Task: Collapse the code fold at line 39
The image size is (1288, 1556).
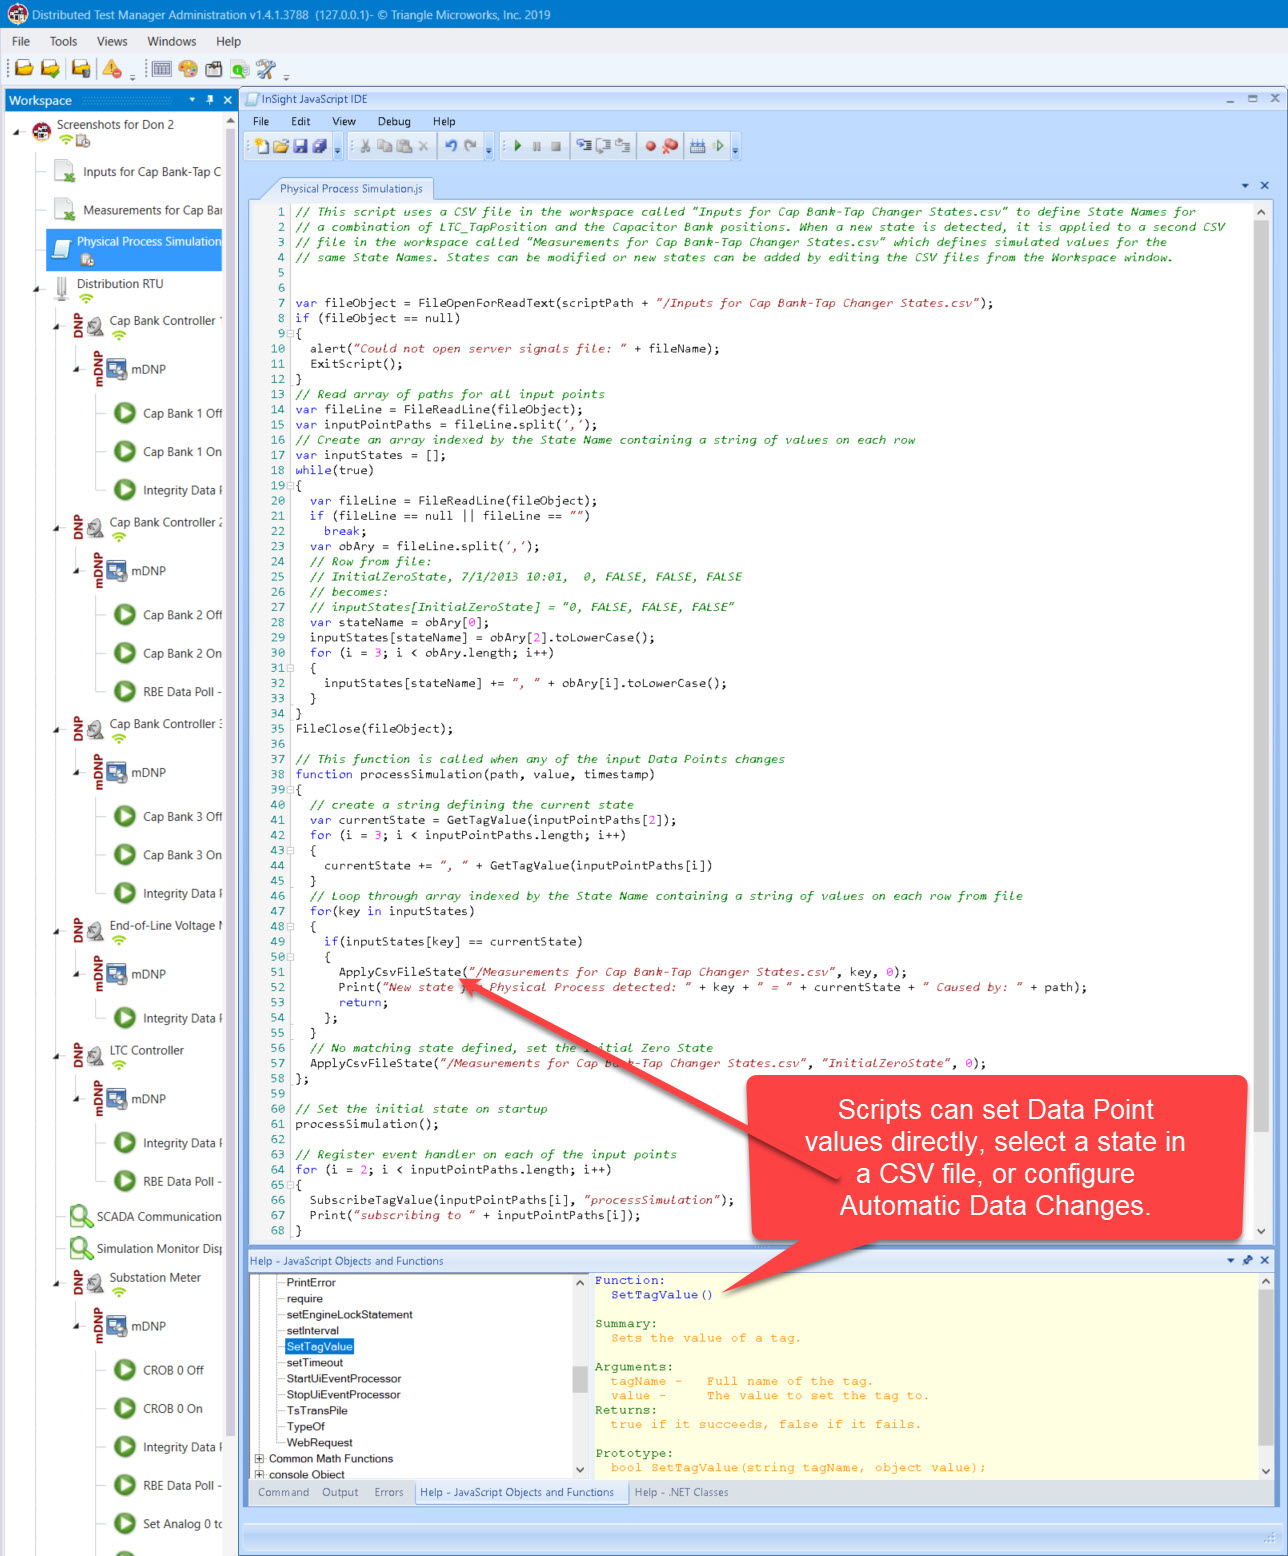Action: [x=291, y=790]
